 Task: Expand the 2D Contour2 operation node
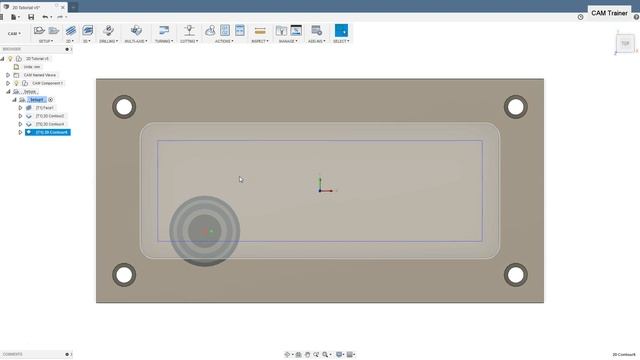tap(20, 116)
